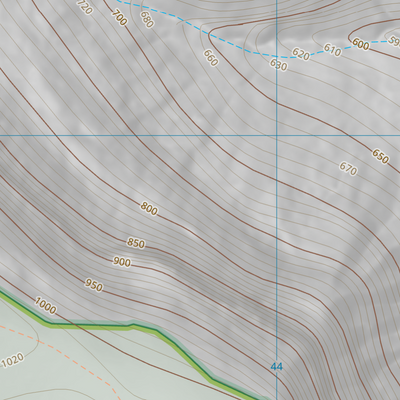Select the 1020 contour label
The width and height of the screenshot is (400, 400).
[x=13, y=360]
